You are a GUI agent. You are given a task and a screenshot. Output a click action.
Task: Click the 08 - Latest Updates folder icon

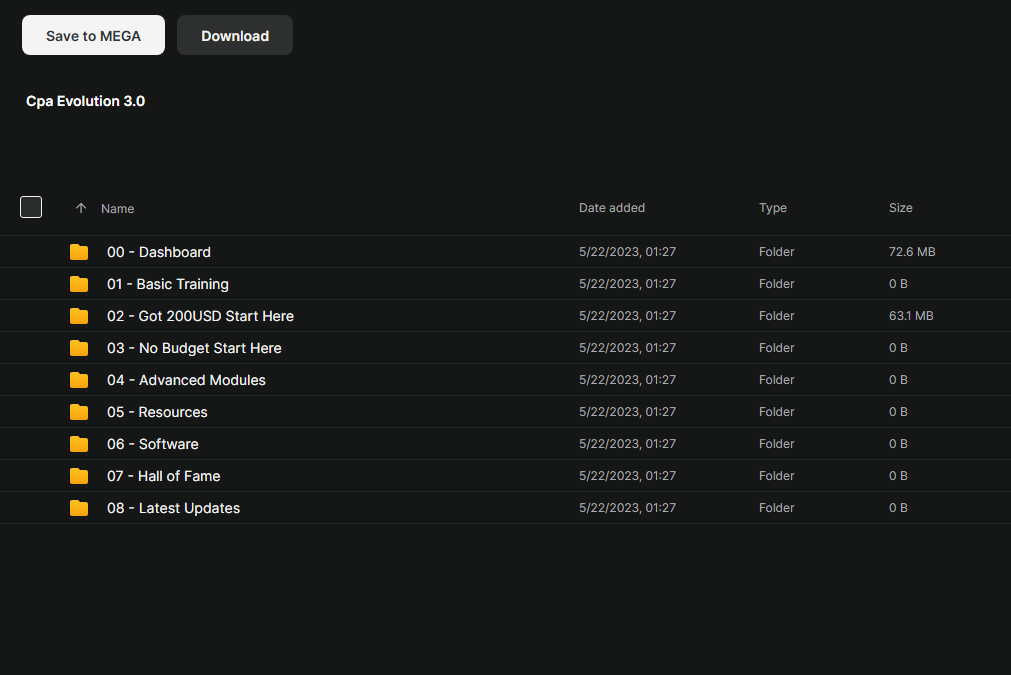click(79, 508)
